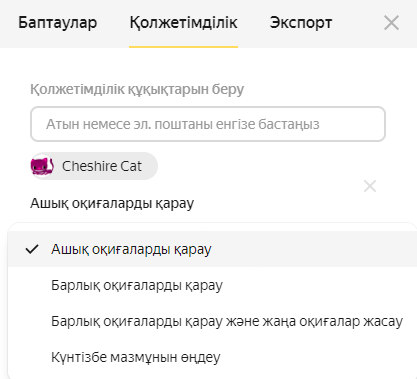Click placeholder text Атын немесе эл. поштаны

pyautogui.click(x=129, y=124)
